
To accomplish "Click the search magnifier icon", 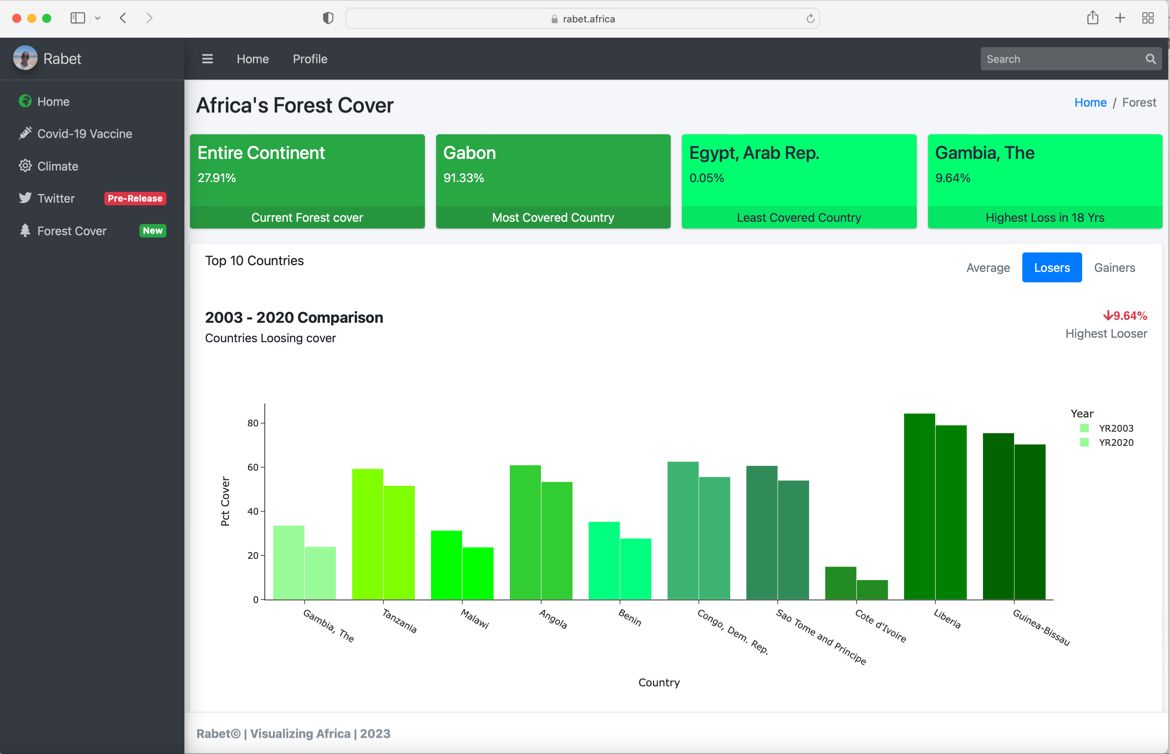I will coord(1151,59).
